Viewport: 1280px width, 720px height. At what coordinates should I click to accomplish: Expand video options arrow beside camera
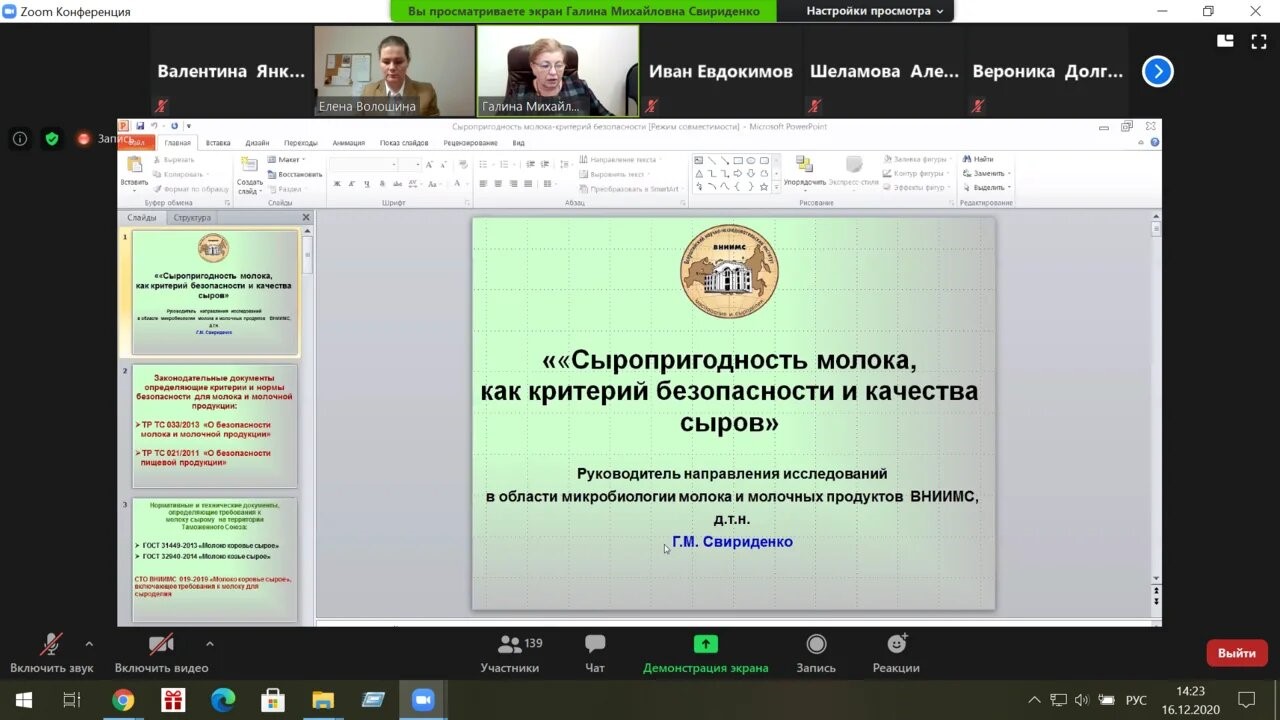tap(209, 644)
